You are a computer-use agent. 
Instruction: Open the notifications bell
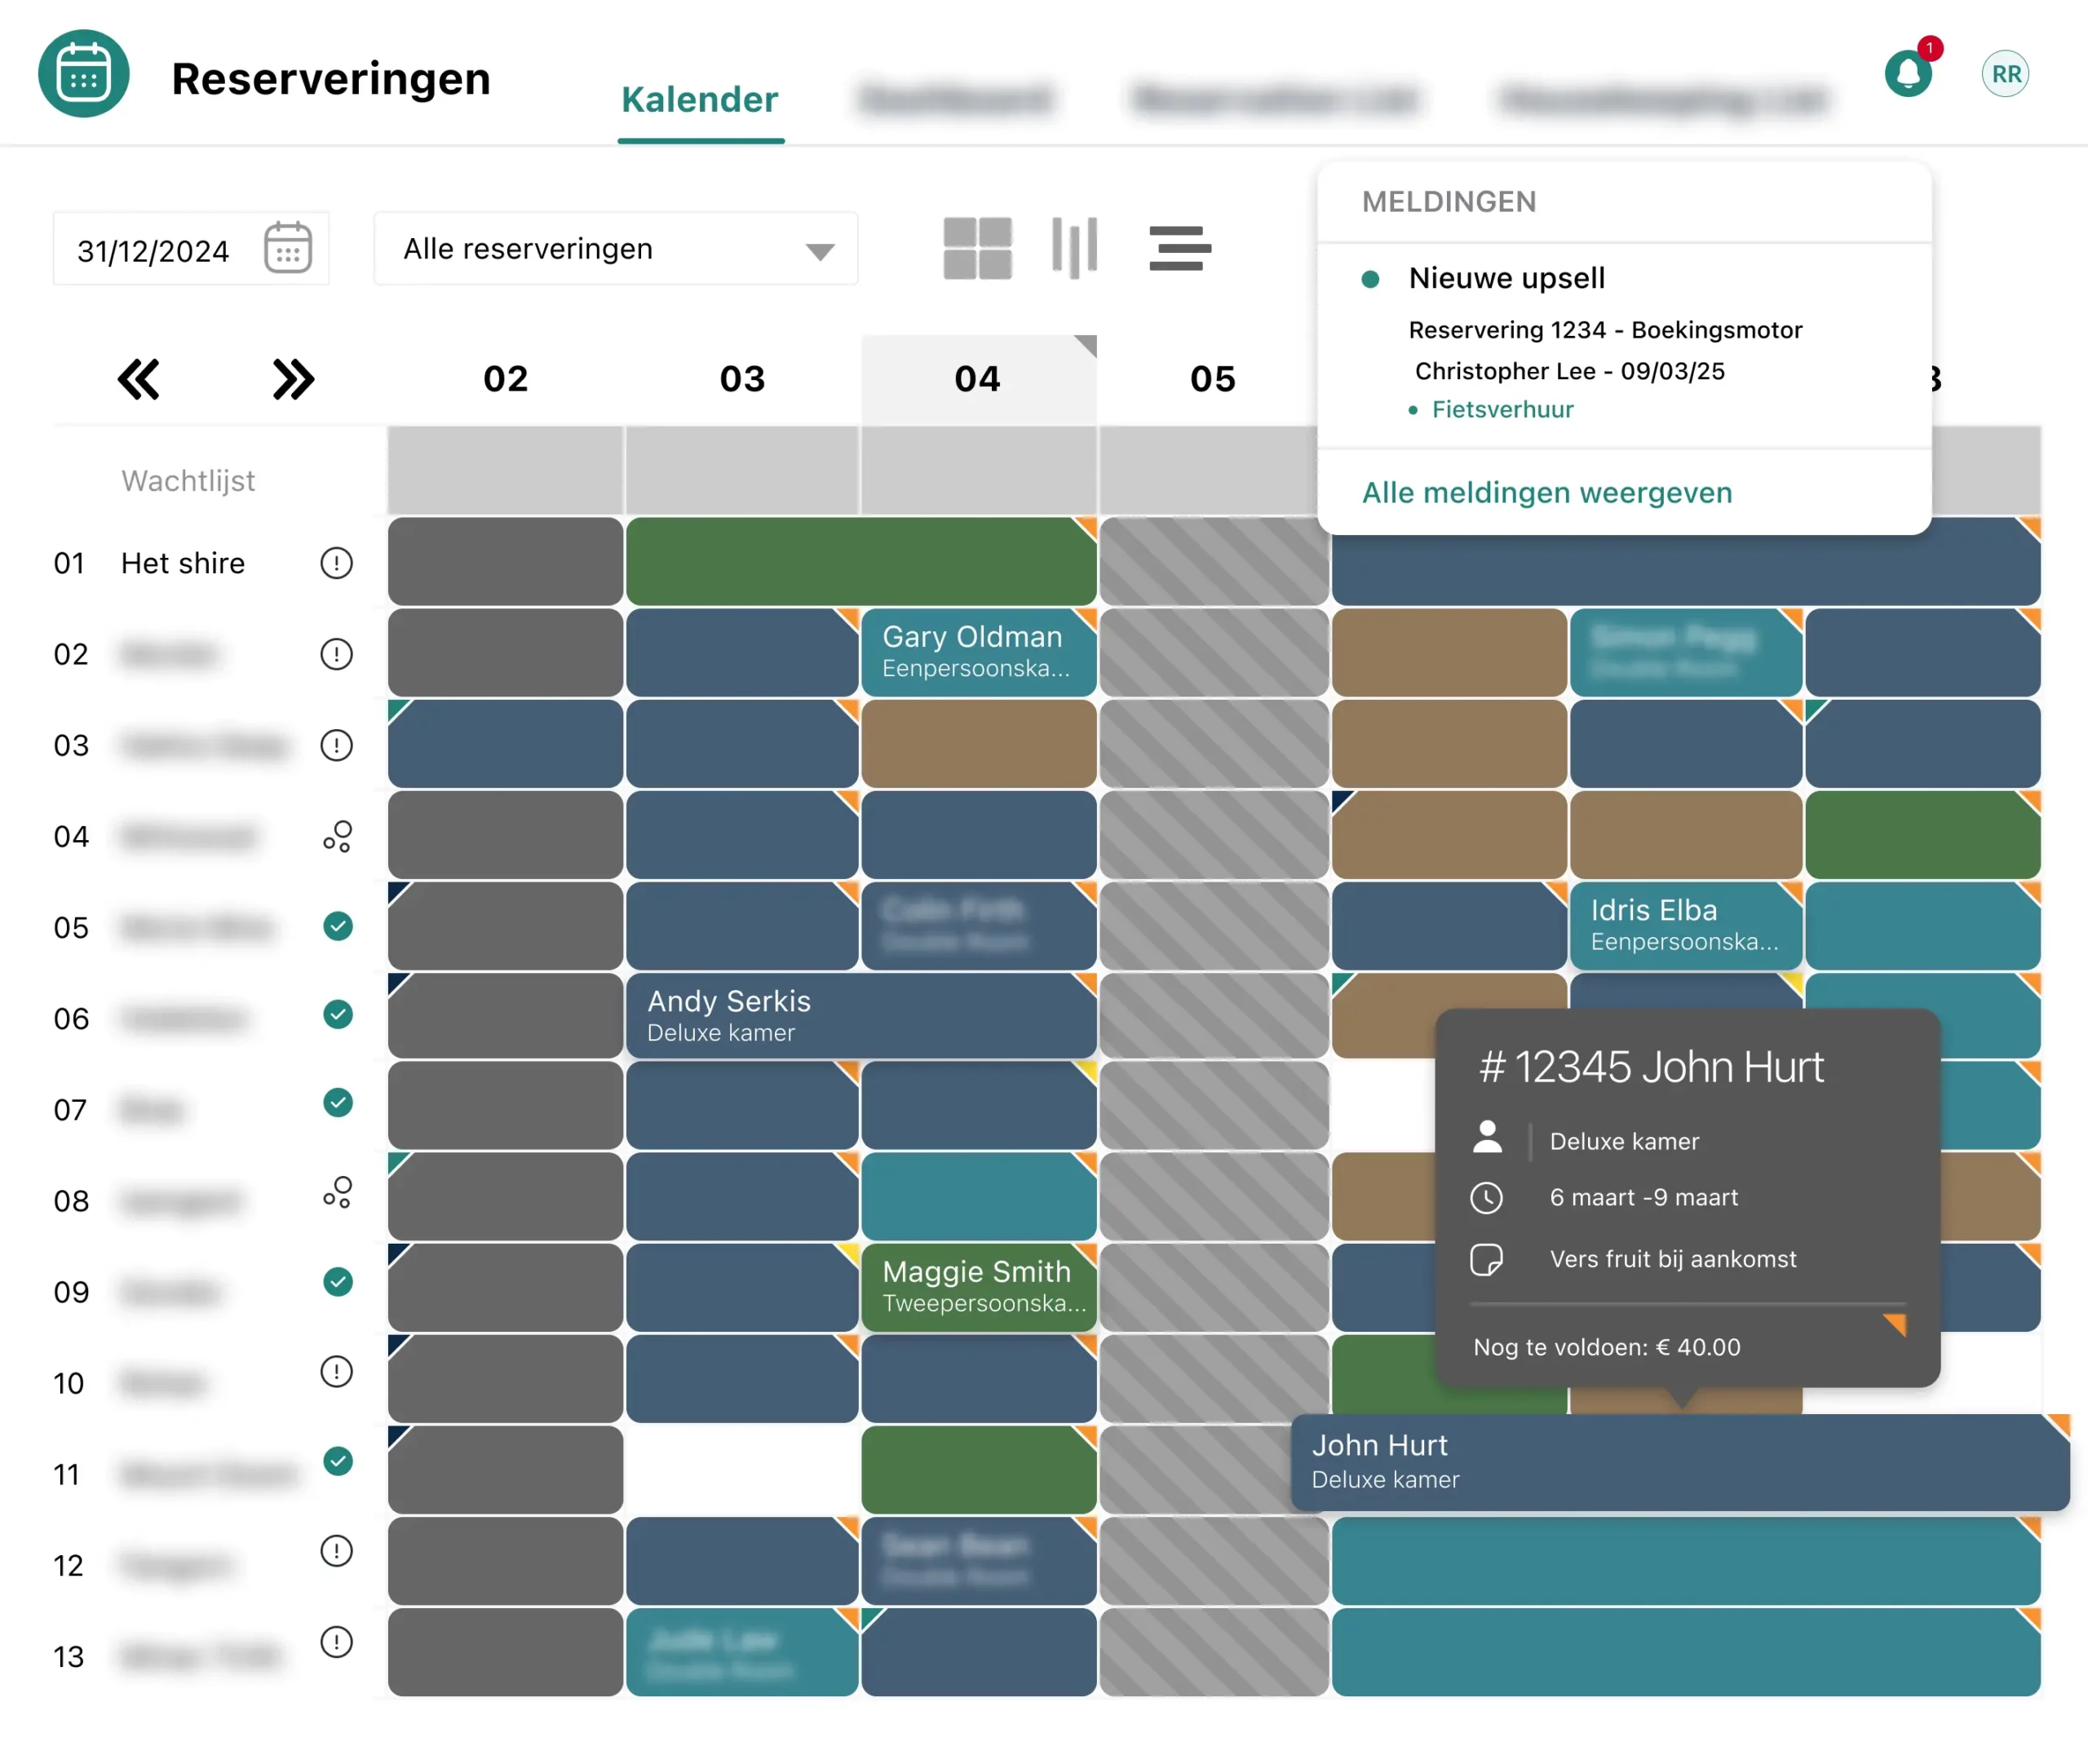(x=1908, y=72)
